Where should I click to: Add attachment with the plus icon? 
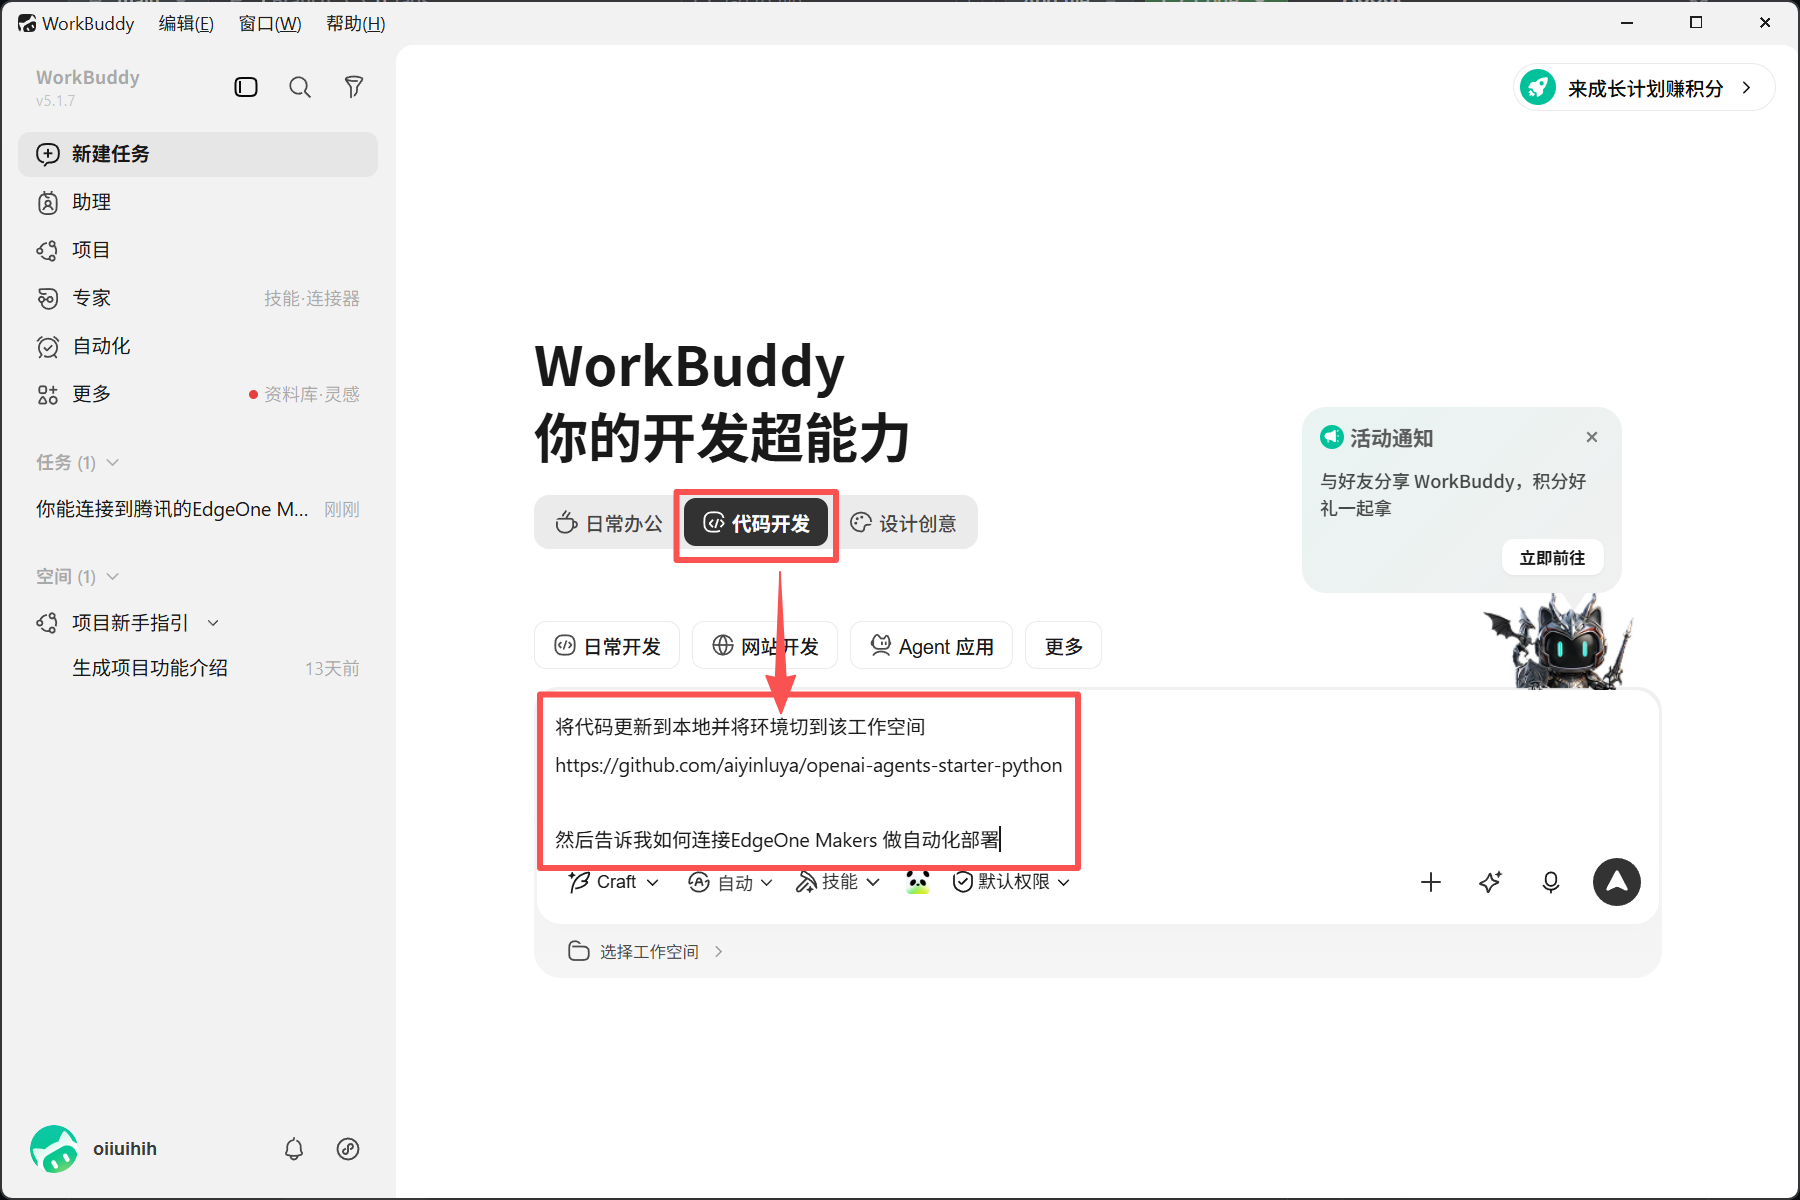(1431, 882)
